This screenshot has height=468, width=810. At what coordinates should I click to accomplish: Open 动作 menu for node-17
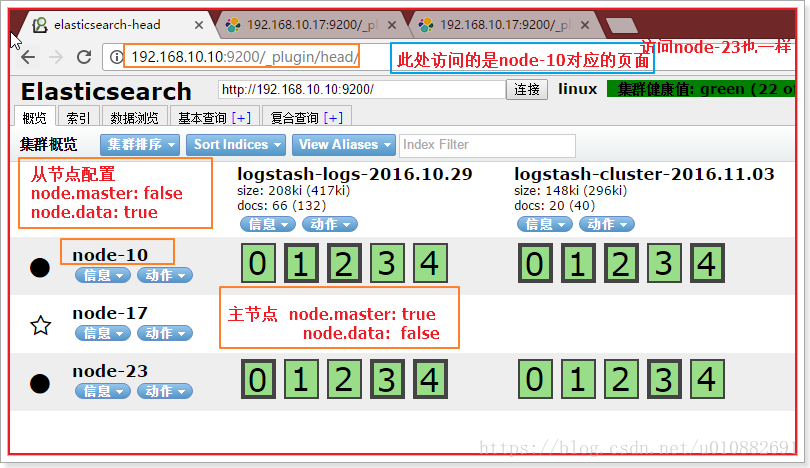(165, 333)
